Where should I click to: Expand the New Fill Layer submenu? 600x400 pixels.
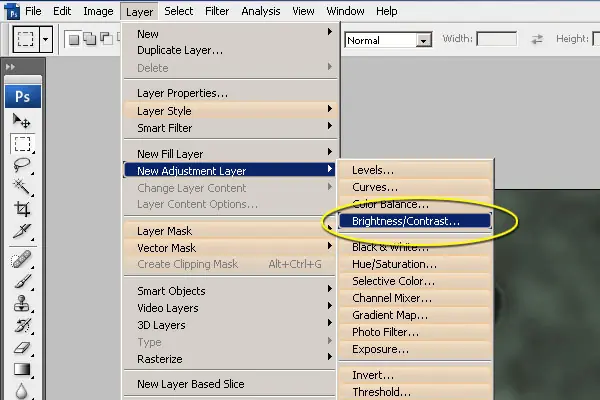(x=330, y=152)
